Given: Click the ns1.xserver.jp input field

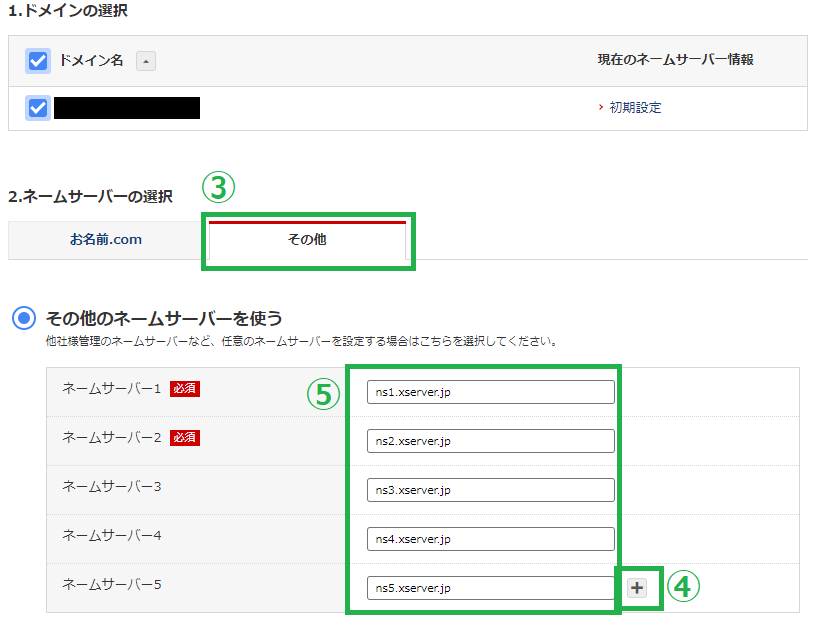Looking at the screenshot, I should pos(489,391).
